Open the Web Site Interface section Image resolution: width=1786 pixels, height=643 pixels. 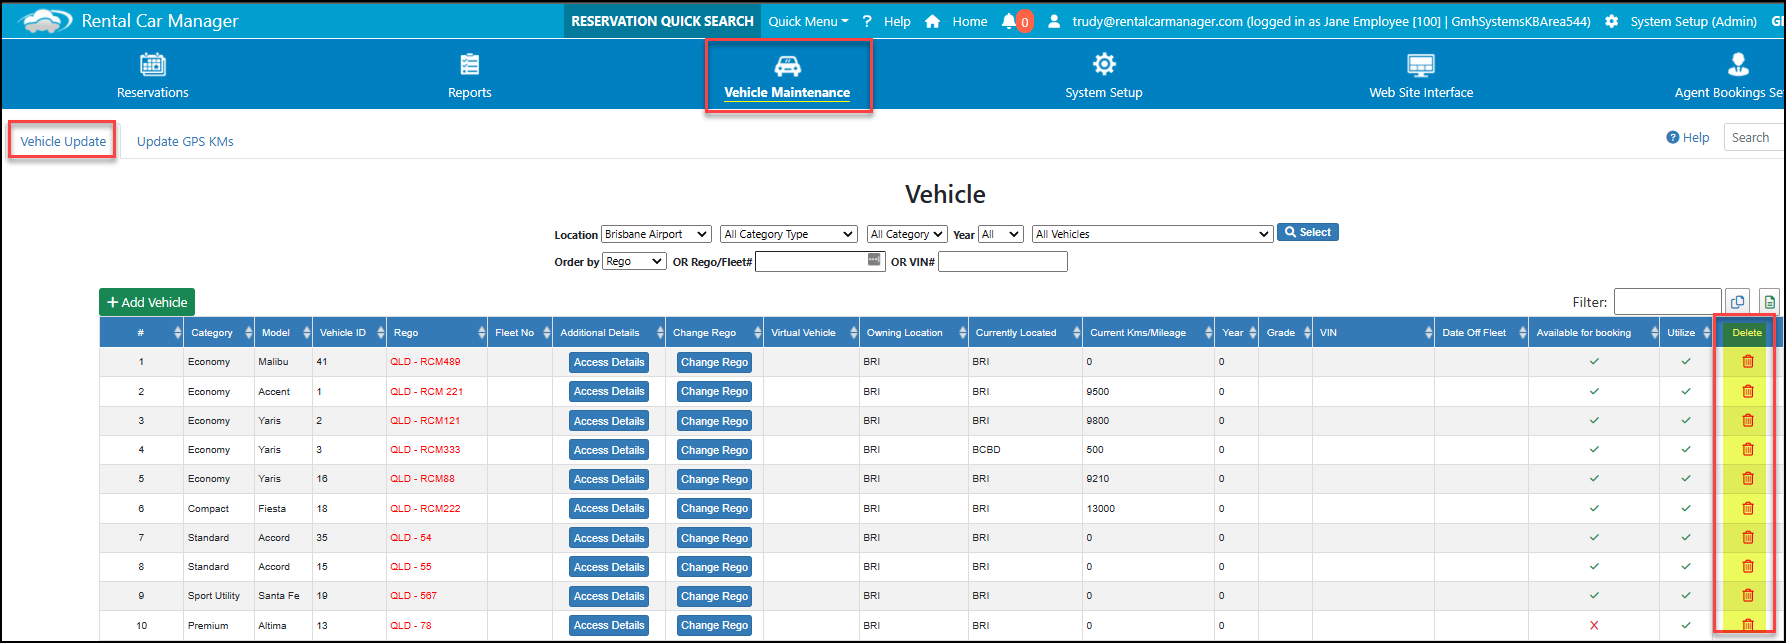pos(1421,76)
